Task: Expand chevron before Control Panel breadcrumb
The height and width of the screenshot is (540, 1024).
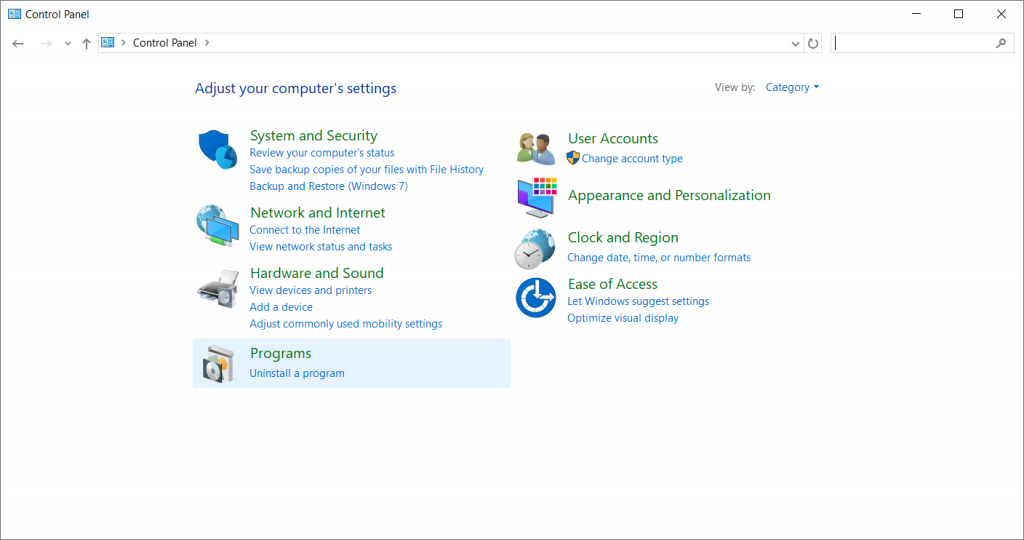Action: click(x=123, y=42)
